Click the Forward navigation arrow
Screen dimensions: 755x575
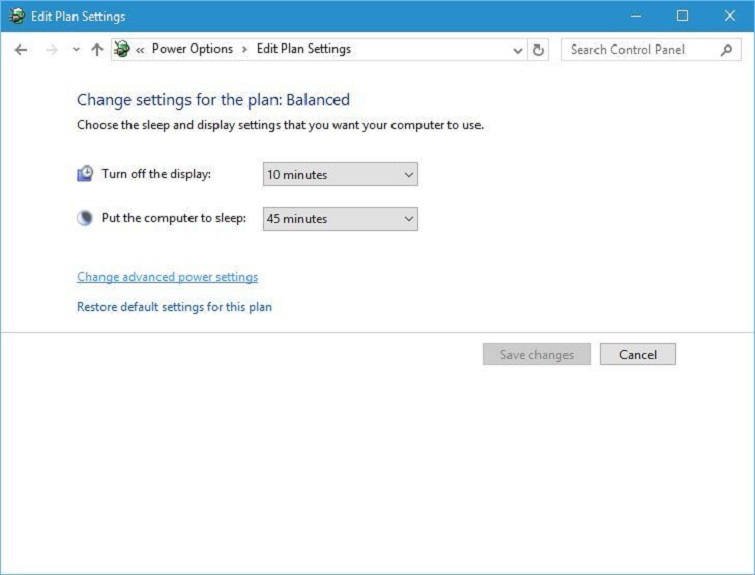point(52,50)
